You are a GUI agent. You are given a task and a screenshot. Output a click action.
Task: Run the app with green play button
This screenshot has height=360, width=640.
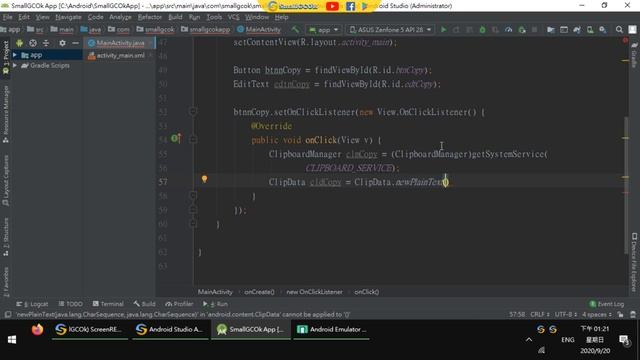pyautogui.click(x=444, y=29)
